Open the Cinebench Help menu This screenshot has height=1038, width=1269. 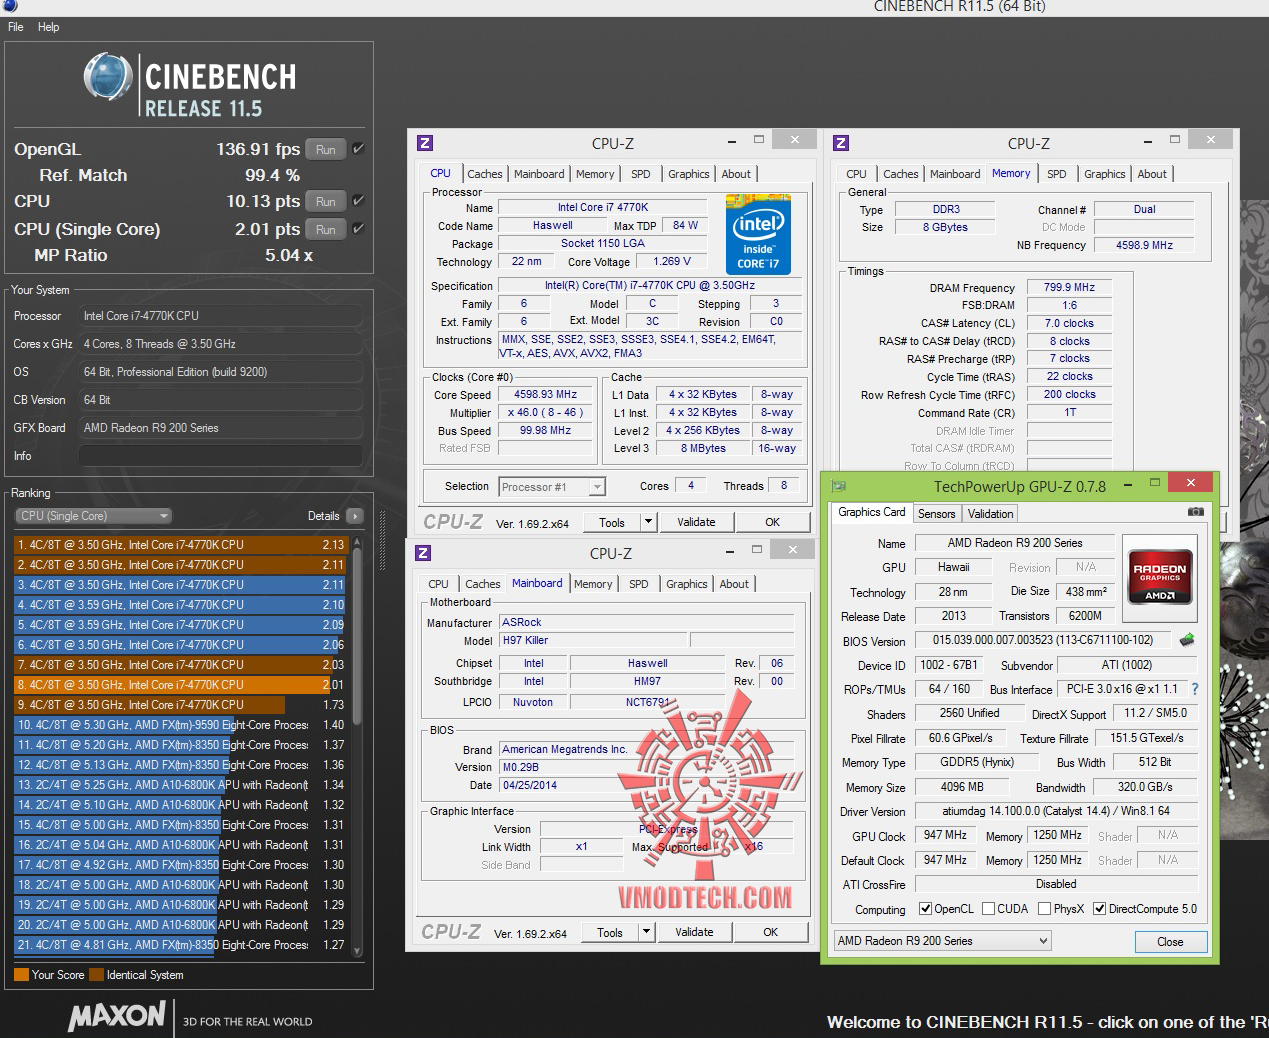tap(49, 27)
